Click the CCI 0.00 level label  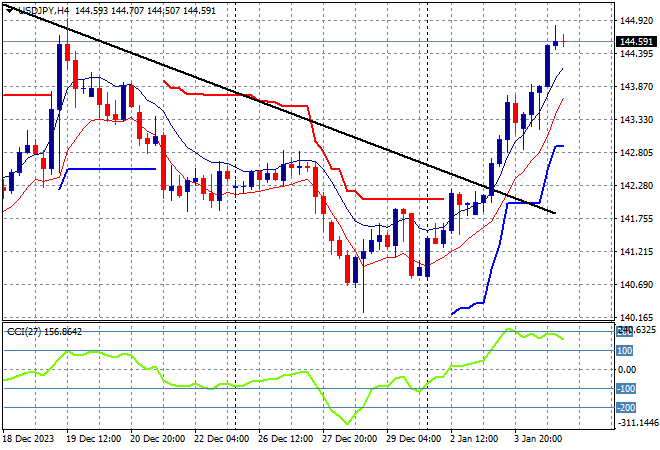tap(627, 370)
